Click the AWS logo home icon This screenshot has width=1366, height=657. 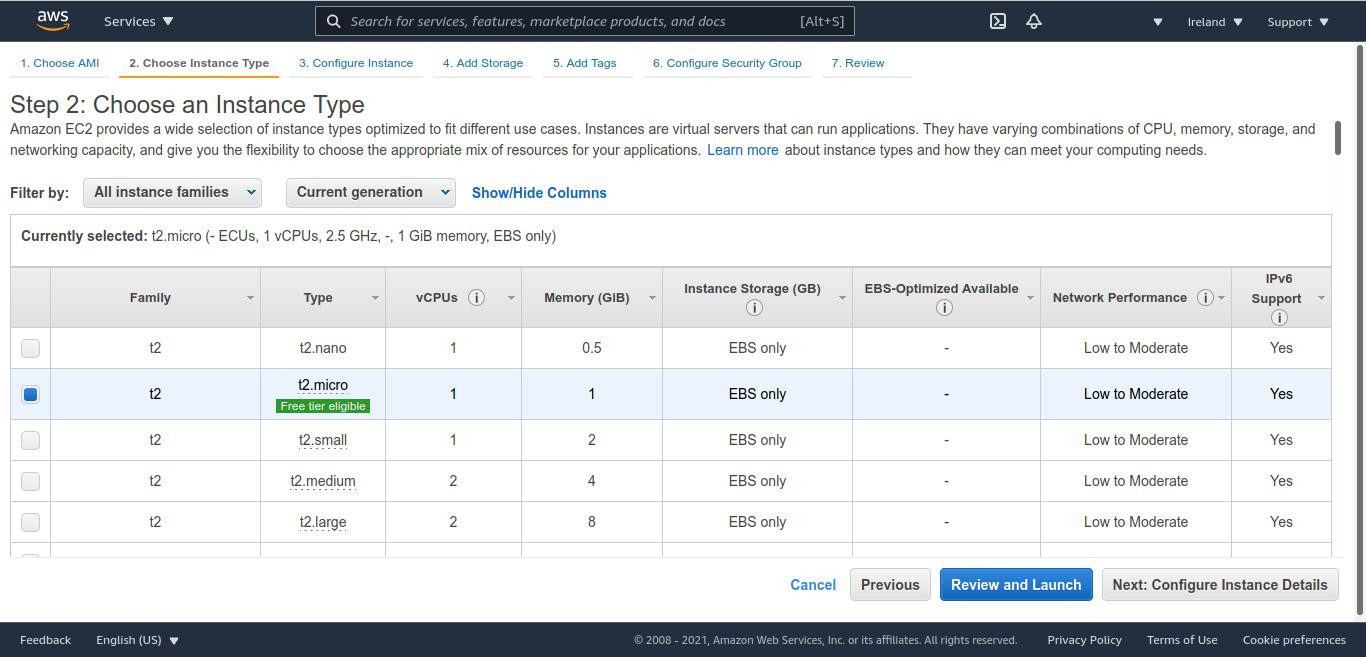[53, 20]
